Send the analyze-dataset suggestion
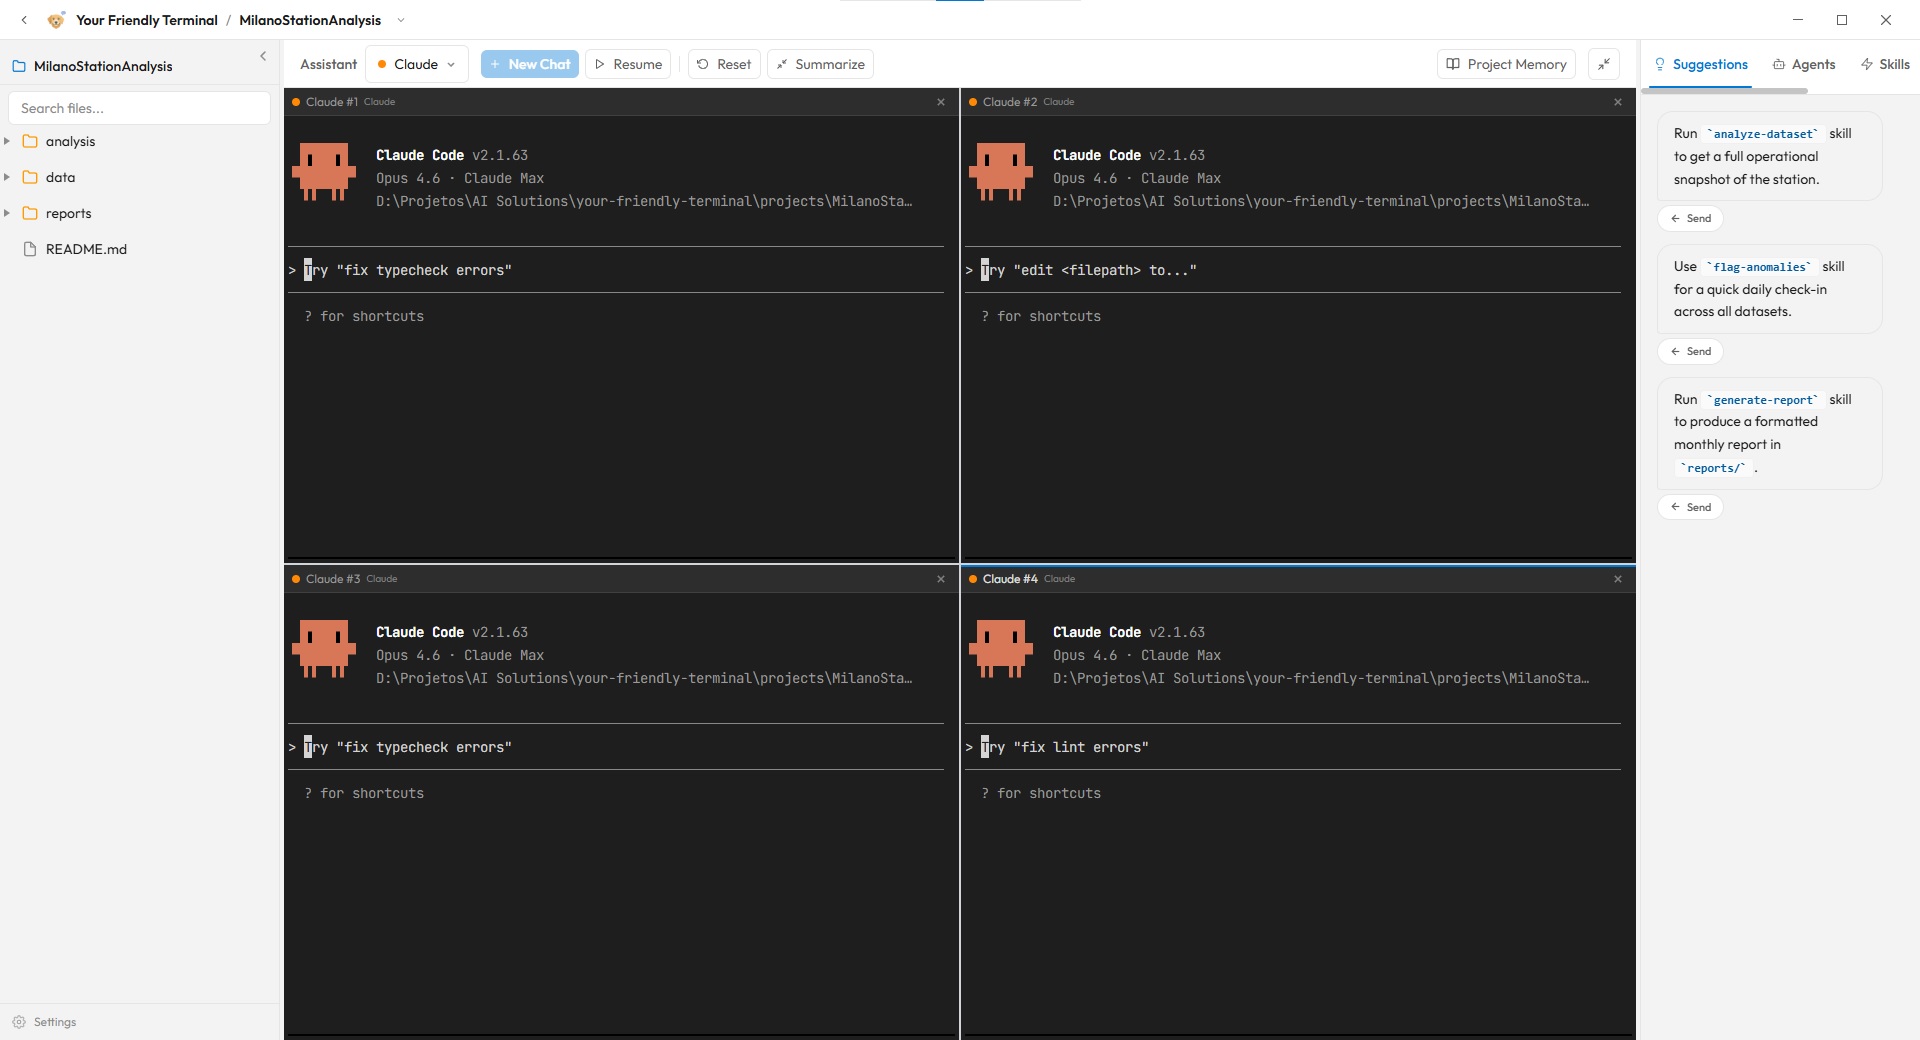This screenshot has height=1040, width=1920. [x=1689, y=218]
